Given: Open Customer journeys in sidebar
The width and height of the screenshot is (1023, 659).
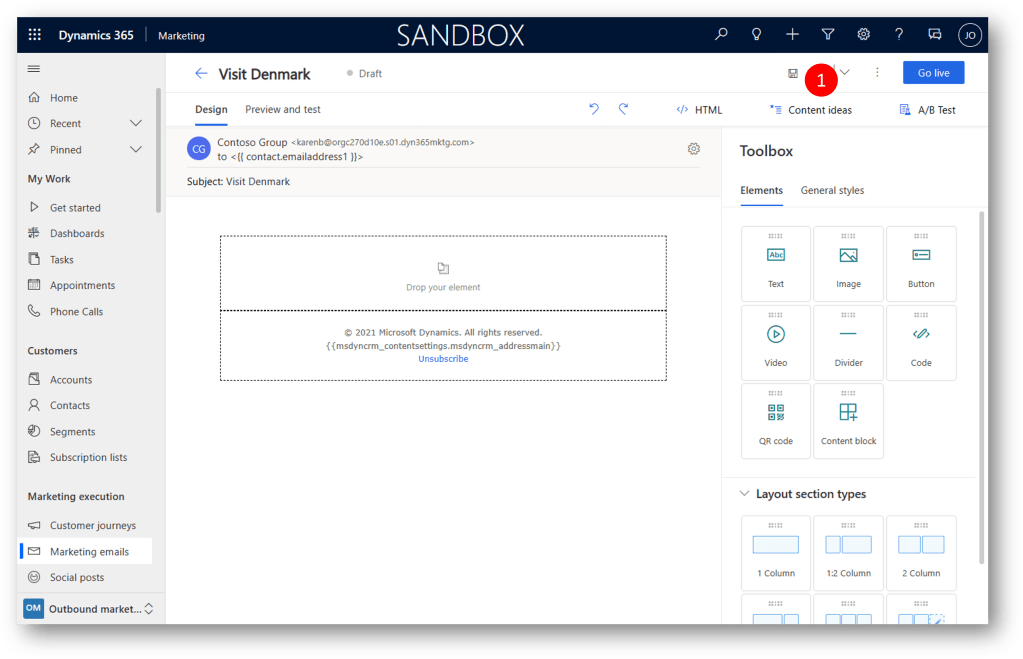Looking at the screenshot, I should pos(93,525).
